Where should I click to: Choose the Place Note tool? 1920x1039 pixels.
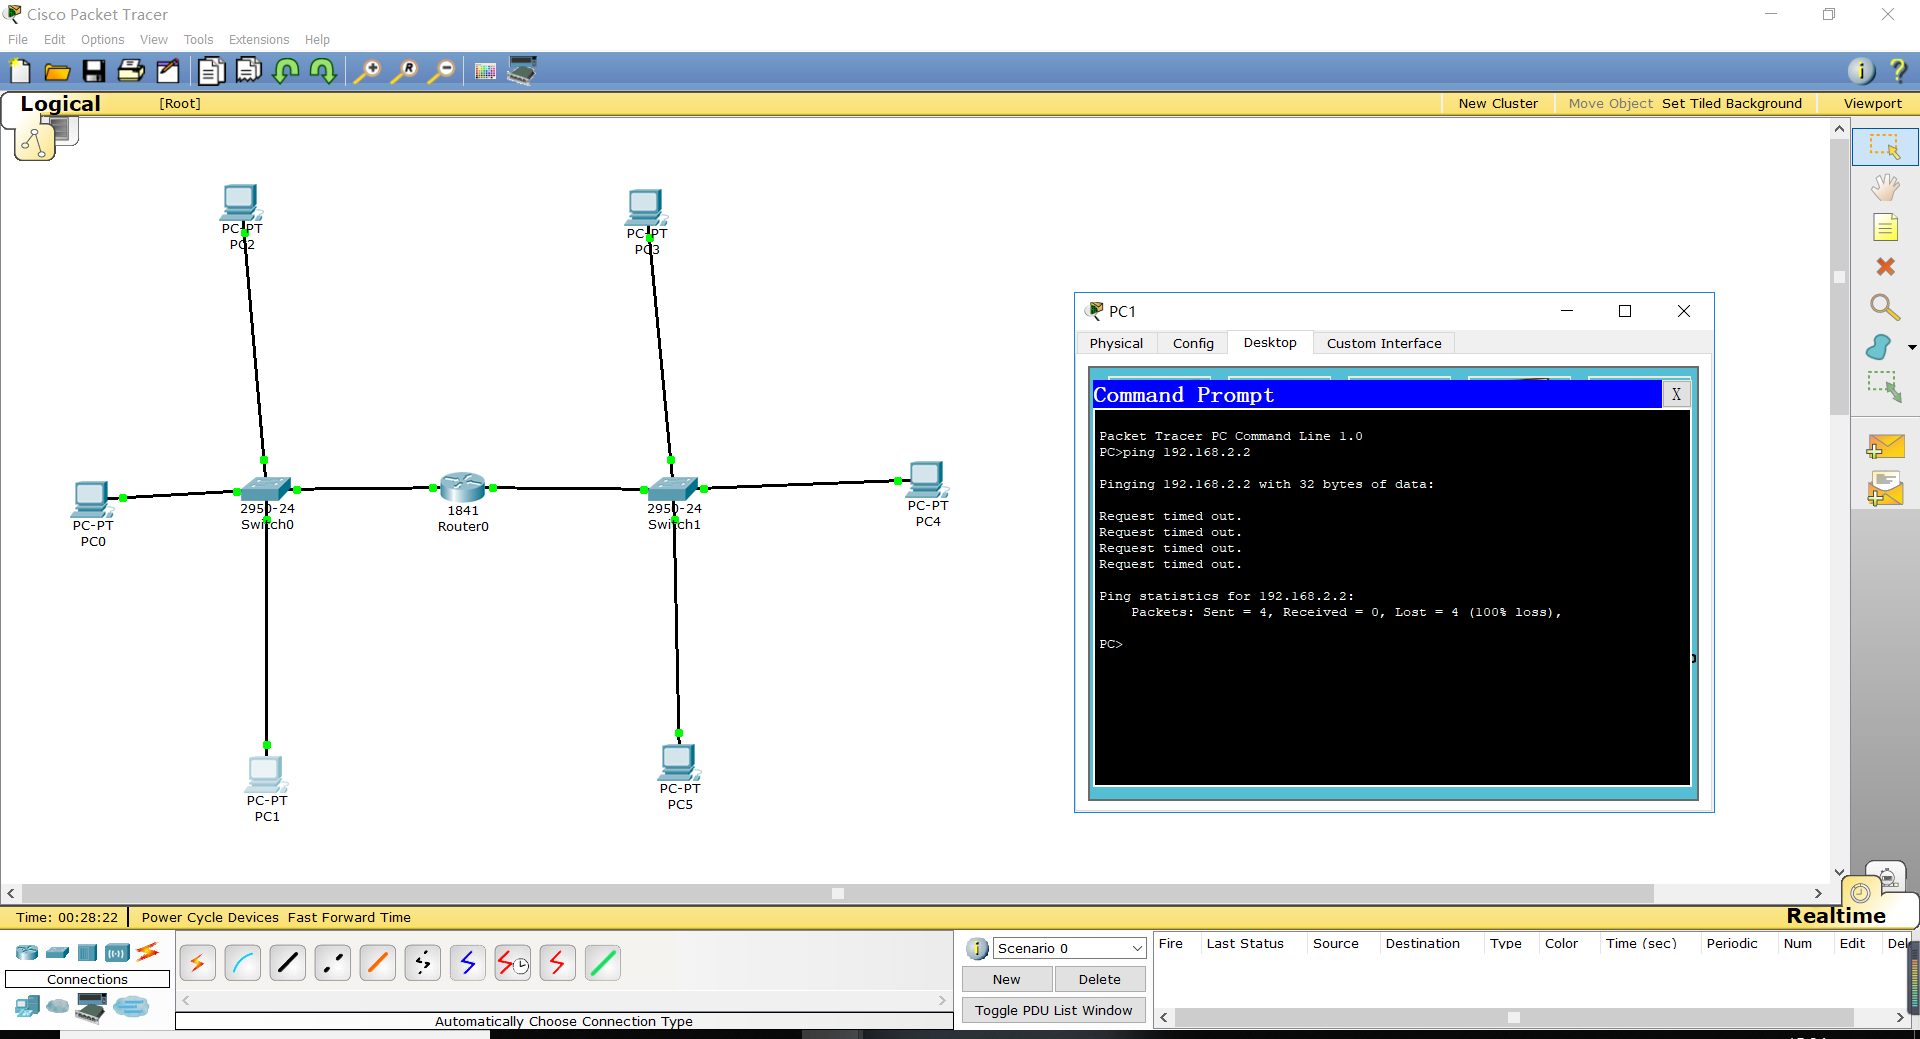(1885, 228)
